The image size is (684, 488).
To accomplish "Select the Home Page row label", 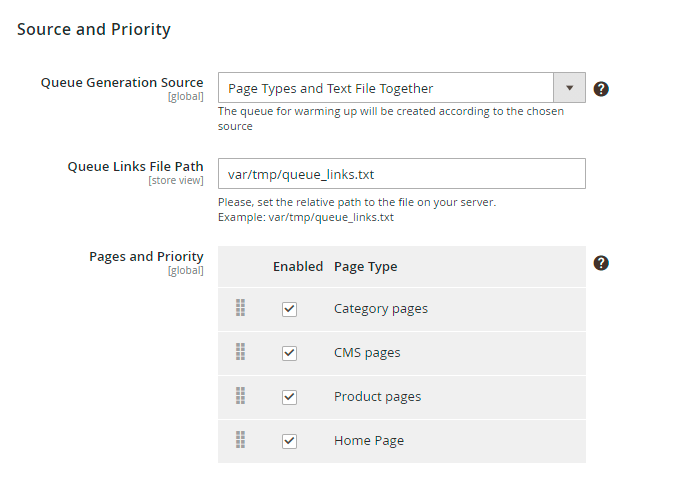I will tap(368, 441).
